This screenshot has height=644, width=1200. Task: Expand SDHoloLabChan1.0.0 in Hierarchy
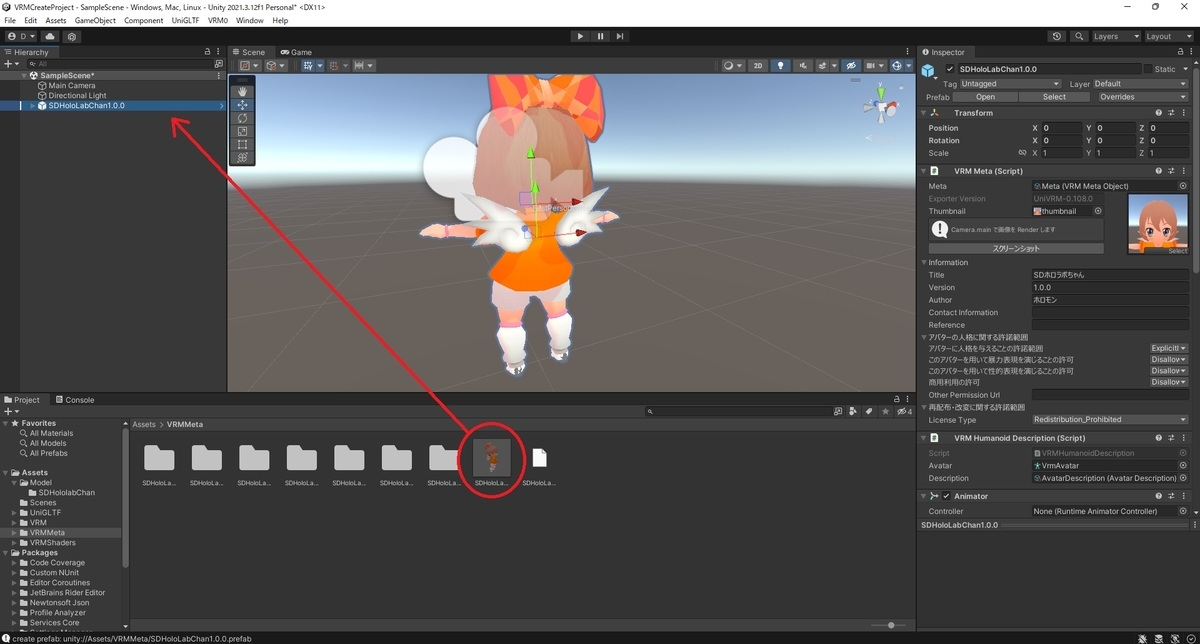[x=32, y=106]
